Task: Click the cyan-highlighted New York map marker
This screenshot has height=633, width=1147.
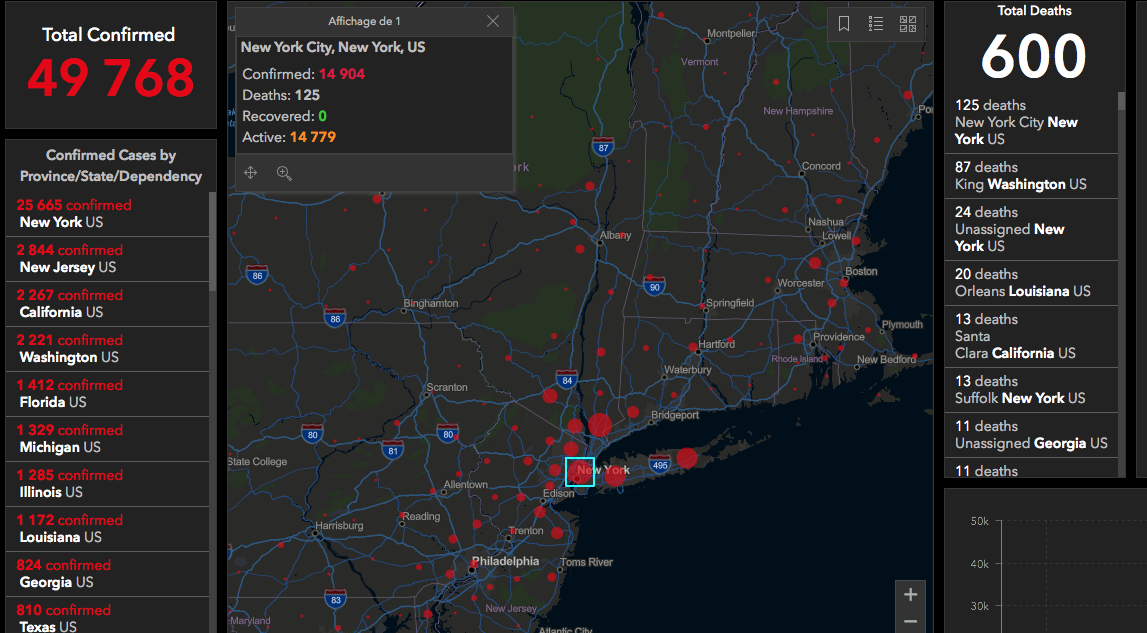Action: point(580,471)
